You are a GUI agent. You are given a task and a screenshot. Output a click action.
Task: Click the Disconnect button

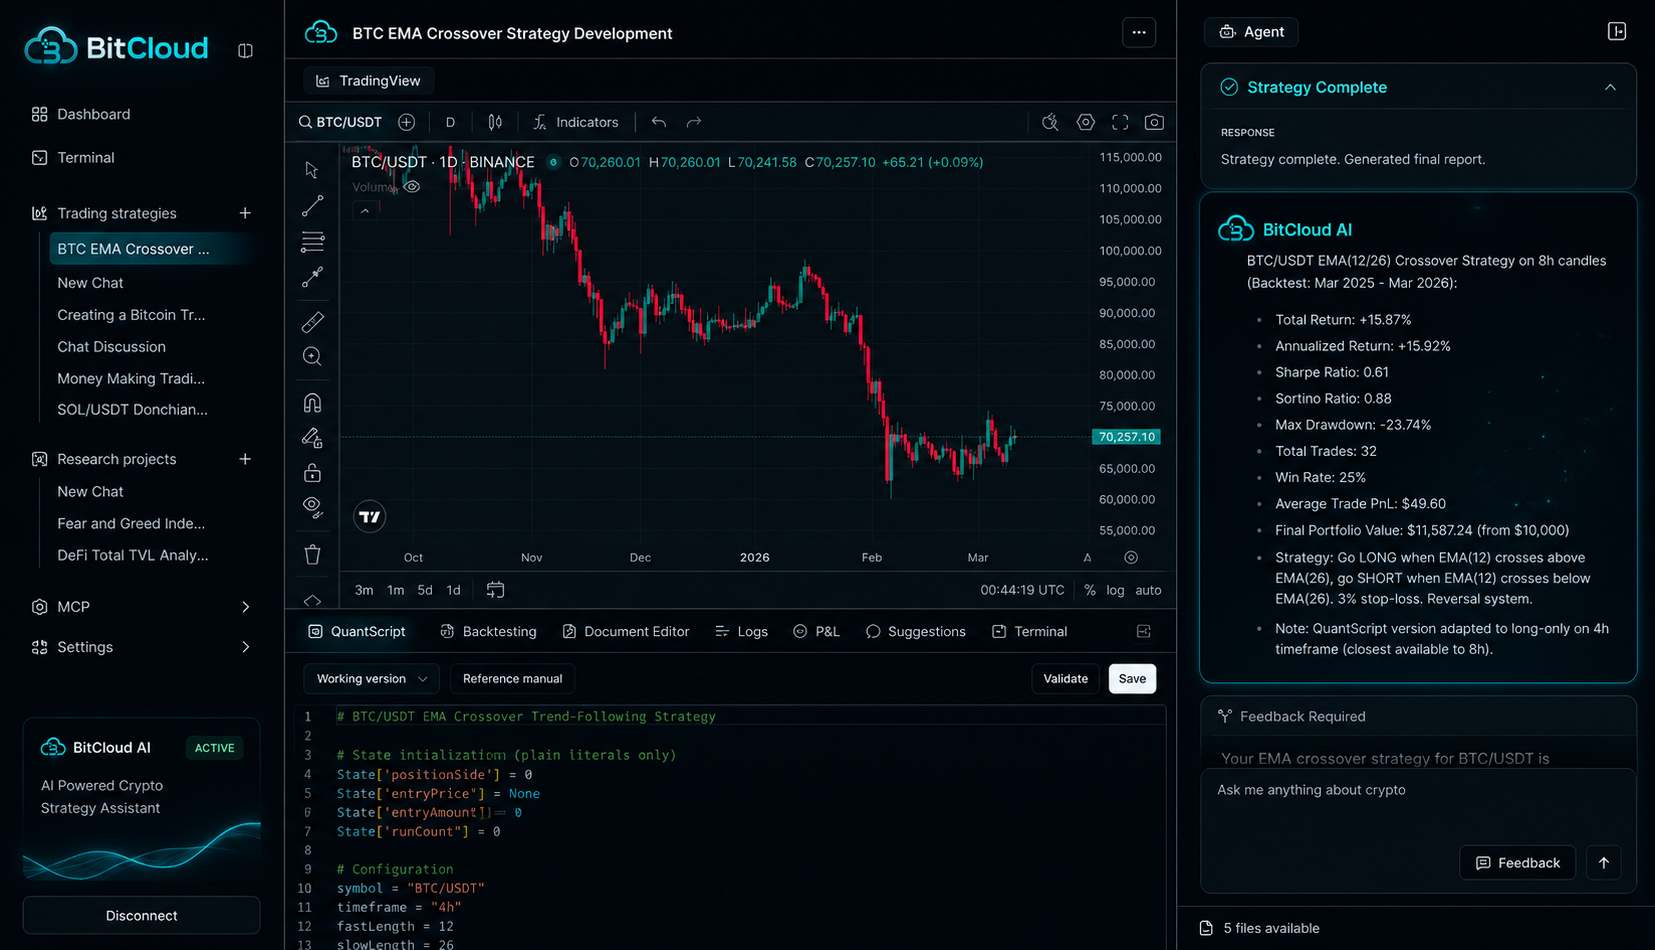141,915
